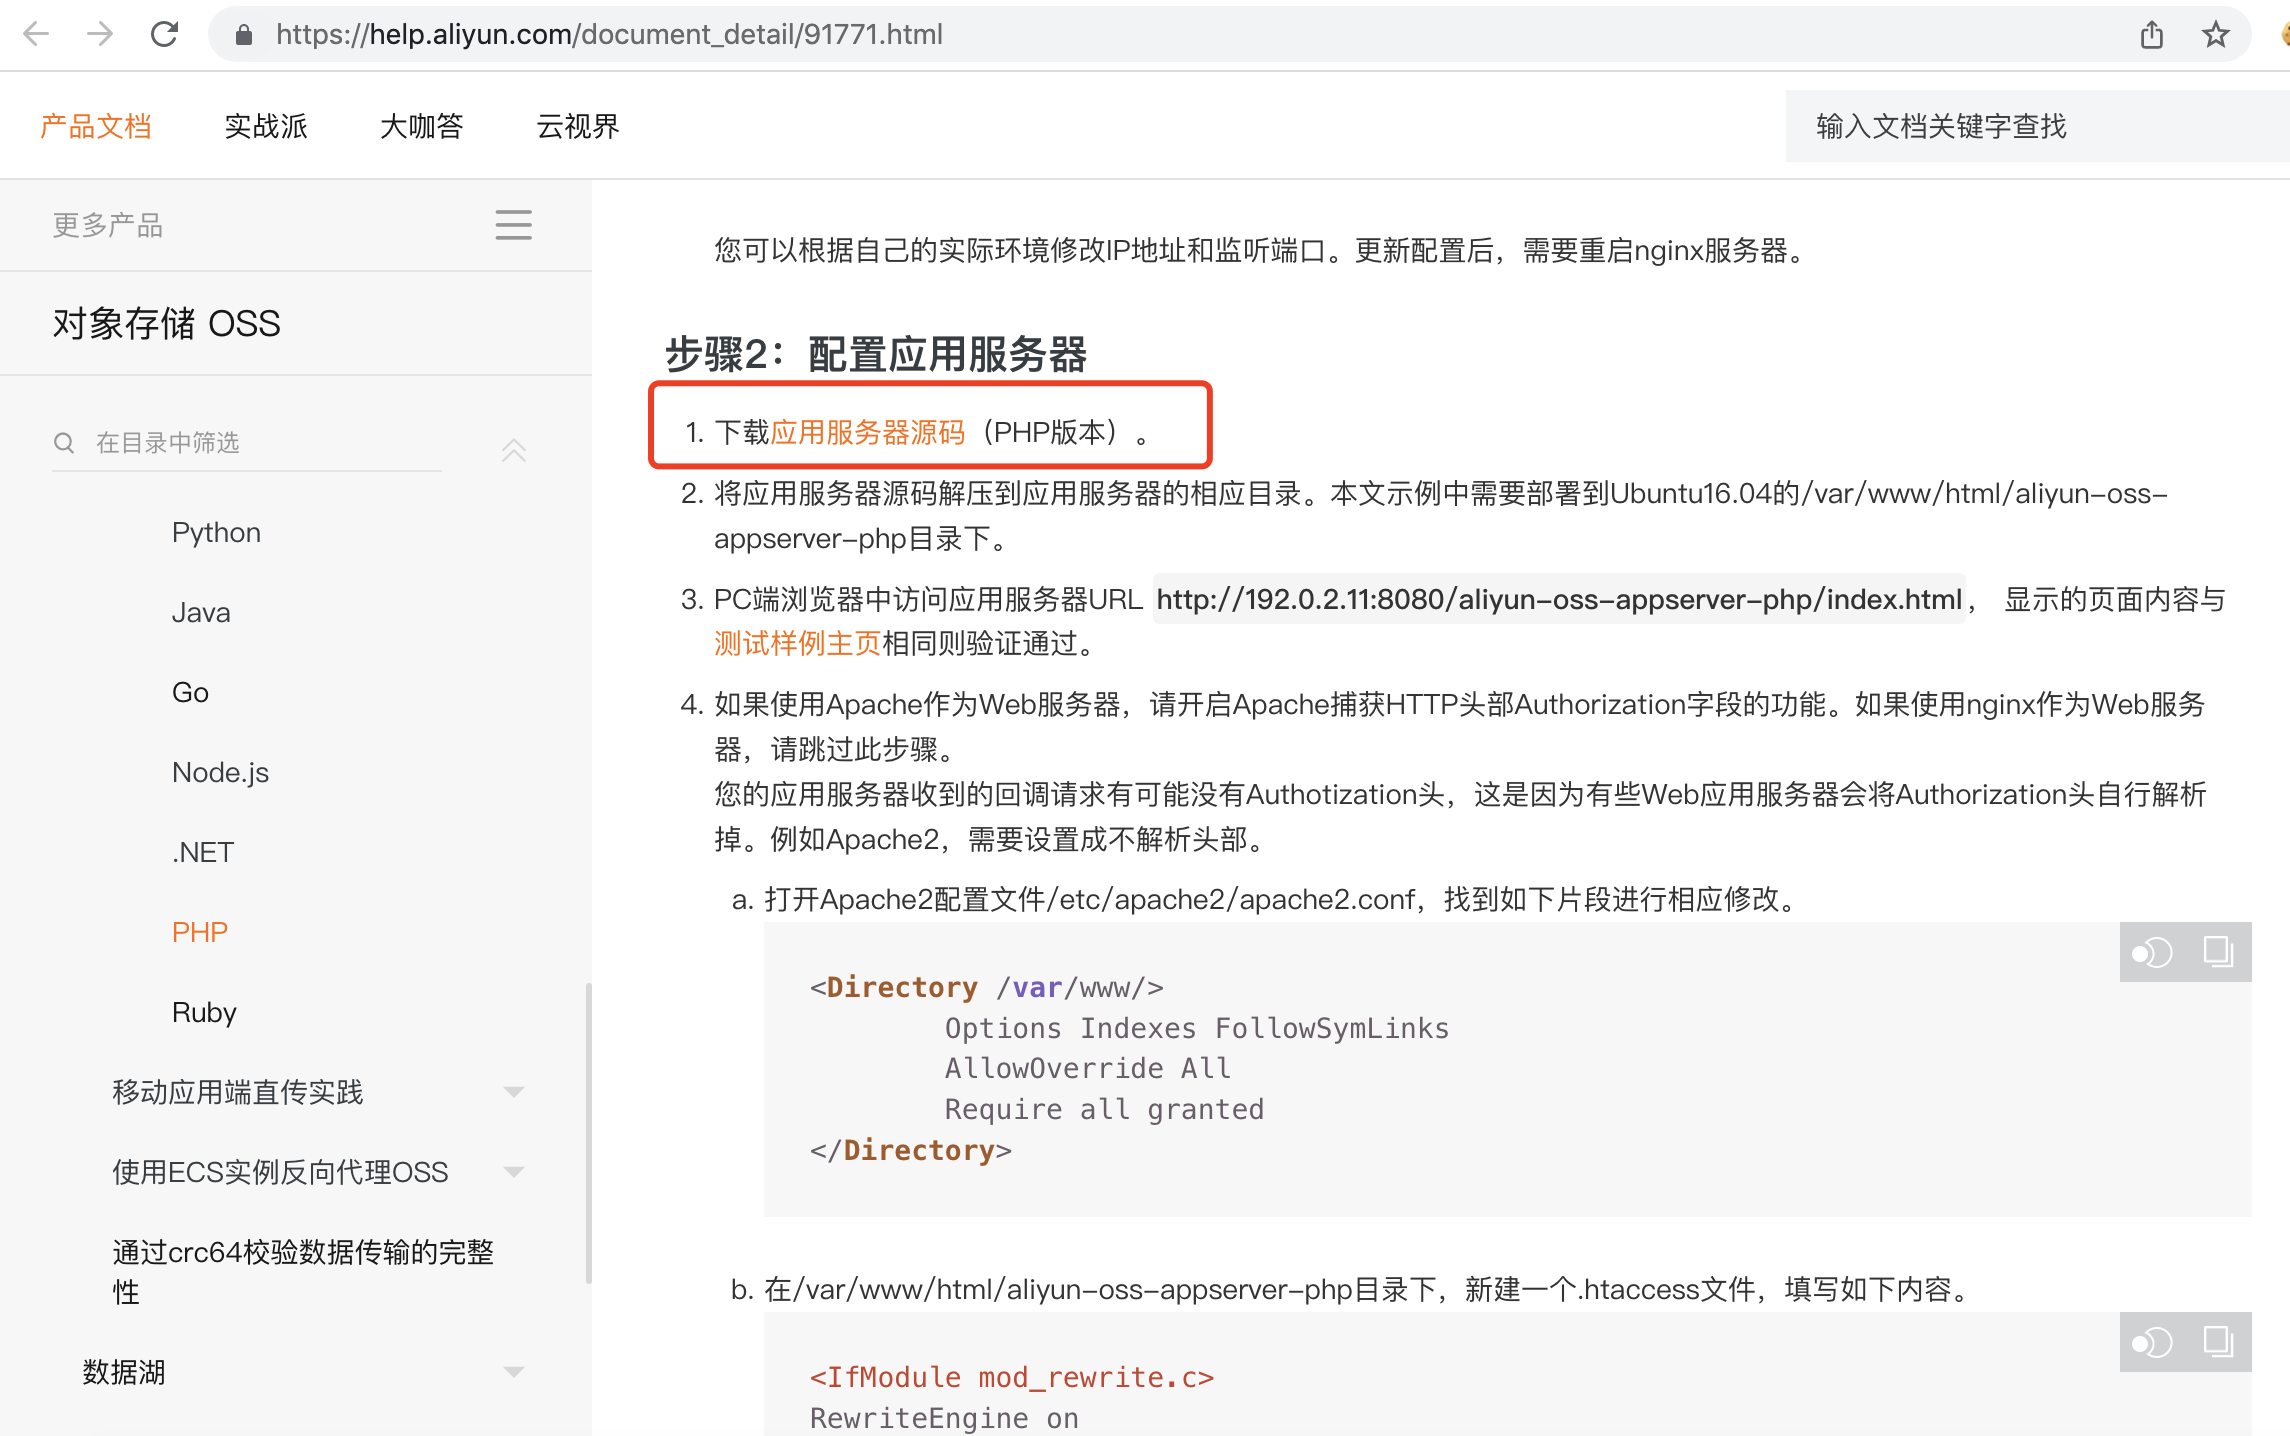This screenshot has height=1436, width=2290.
Task: Open the 测试样例主页 link
Action: pyautogui.click(x=798, y=643)
